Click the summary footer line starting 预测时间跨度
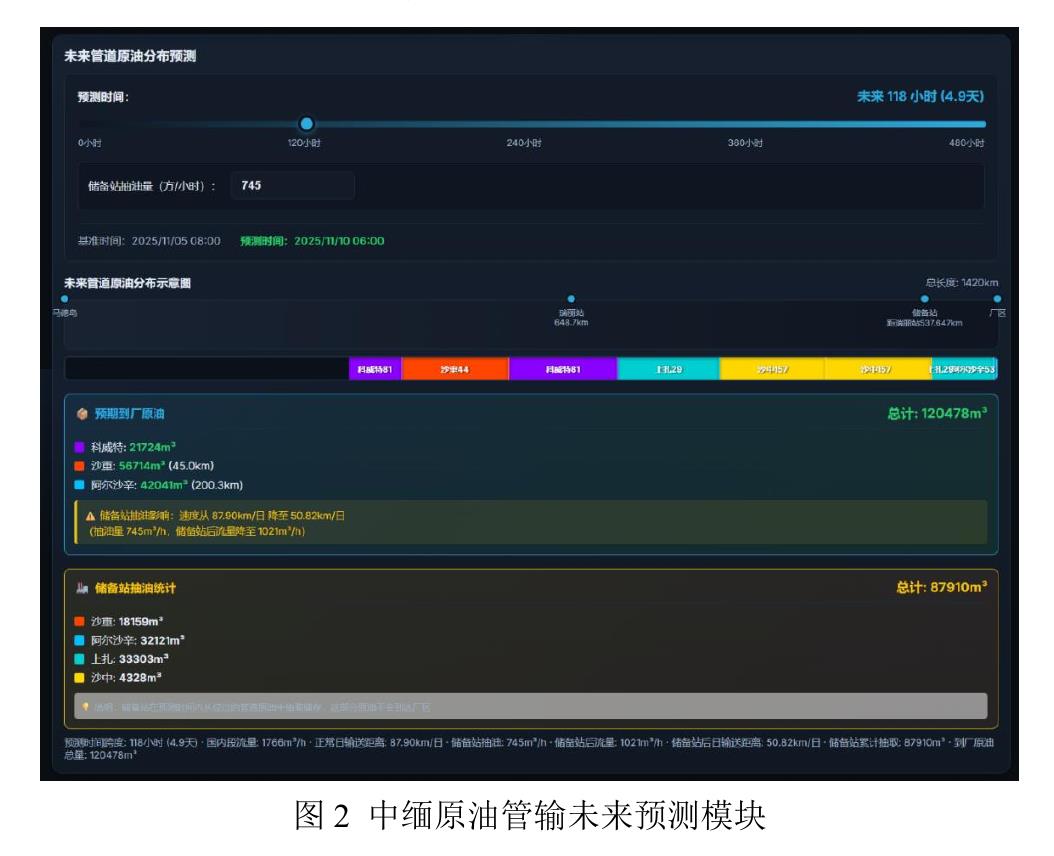Screen dimensions: 1054x856 click(529, 748)
